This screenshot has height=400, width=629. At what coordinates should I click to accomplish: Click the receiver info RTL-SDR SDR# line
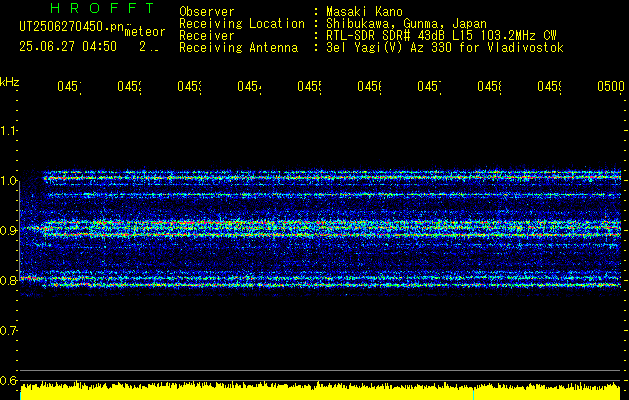[441, 36]
